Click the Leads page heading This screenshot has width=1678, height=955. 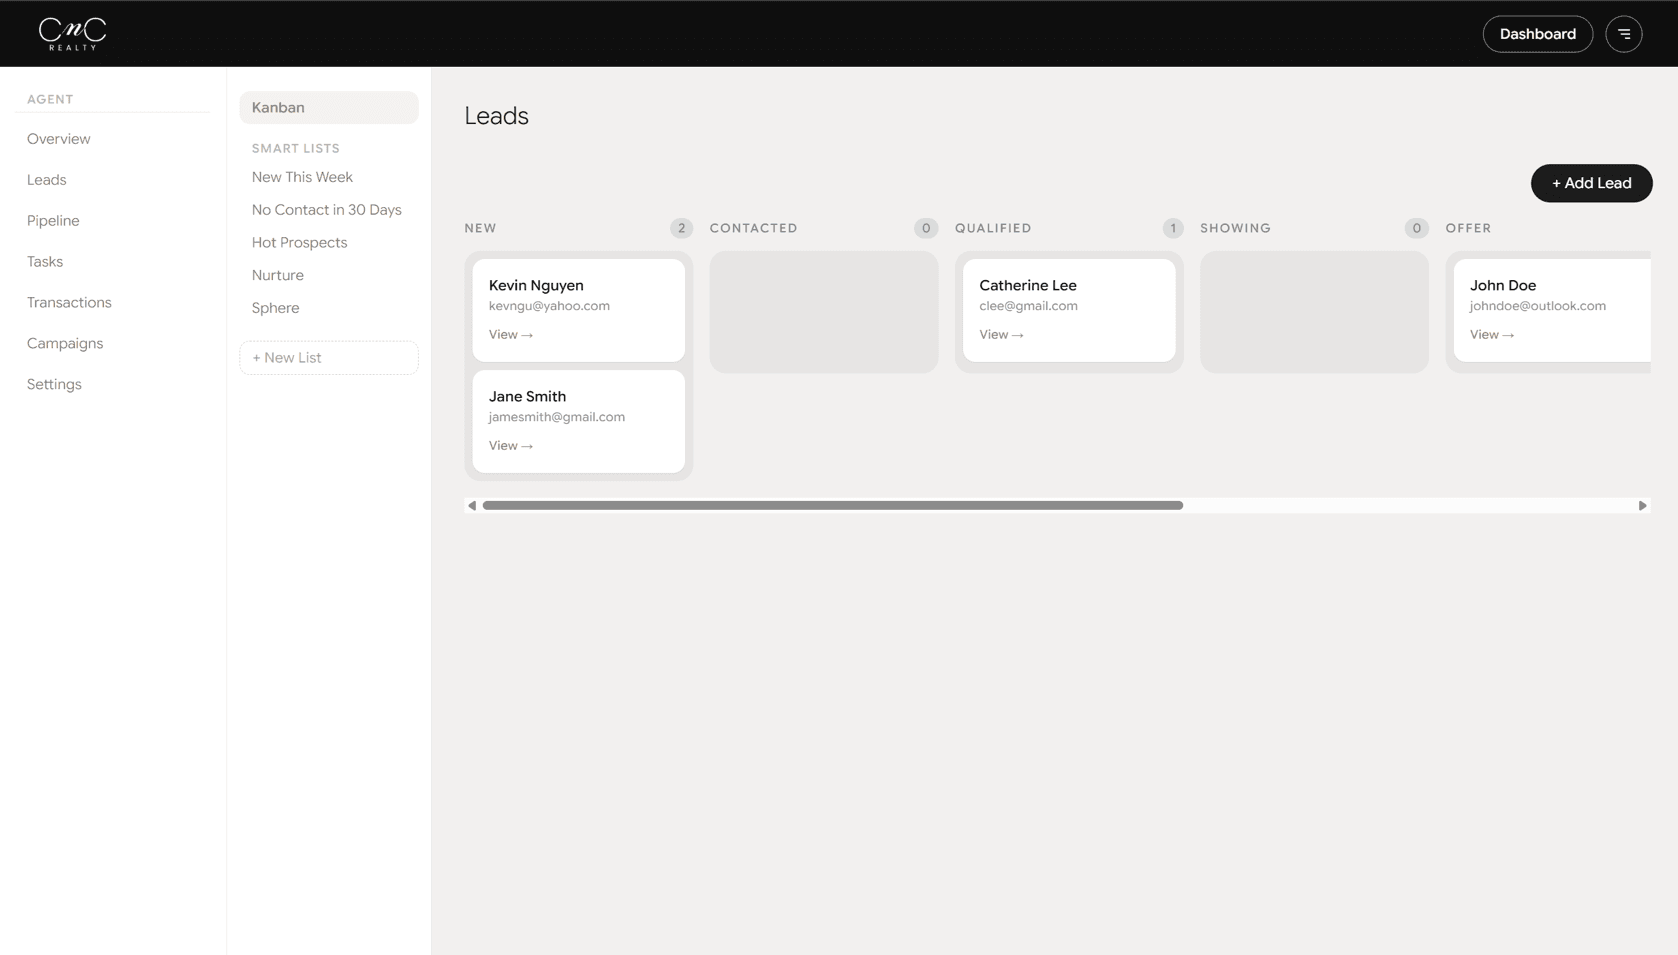pyautogui.click(x=496, y=116)
